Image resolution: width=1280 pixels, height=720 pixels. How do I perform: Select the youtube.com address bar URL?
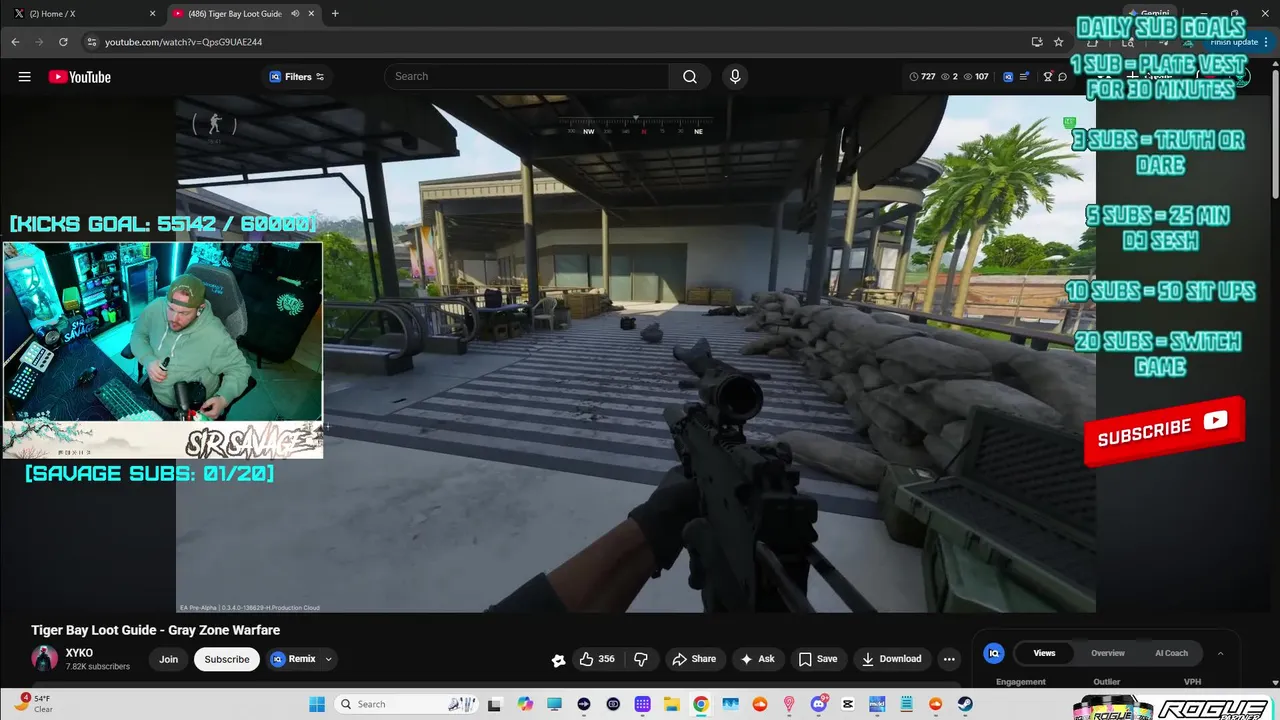pyautogui.click(x=183, y=42)
